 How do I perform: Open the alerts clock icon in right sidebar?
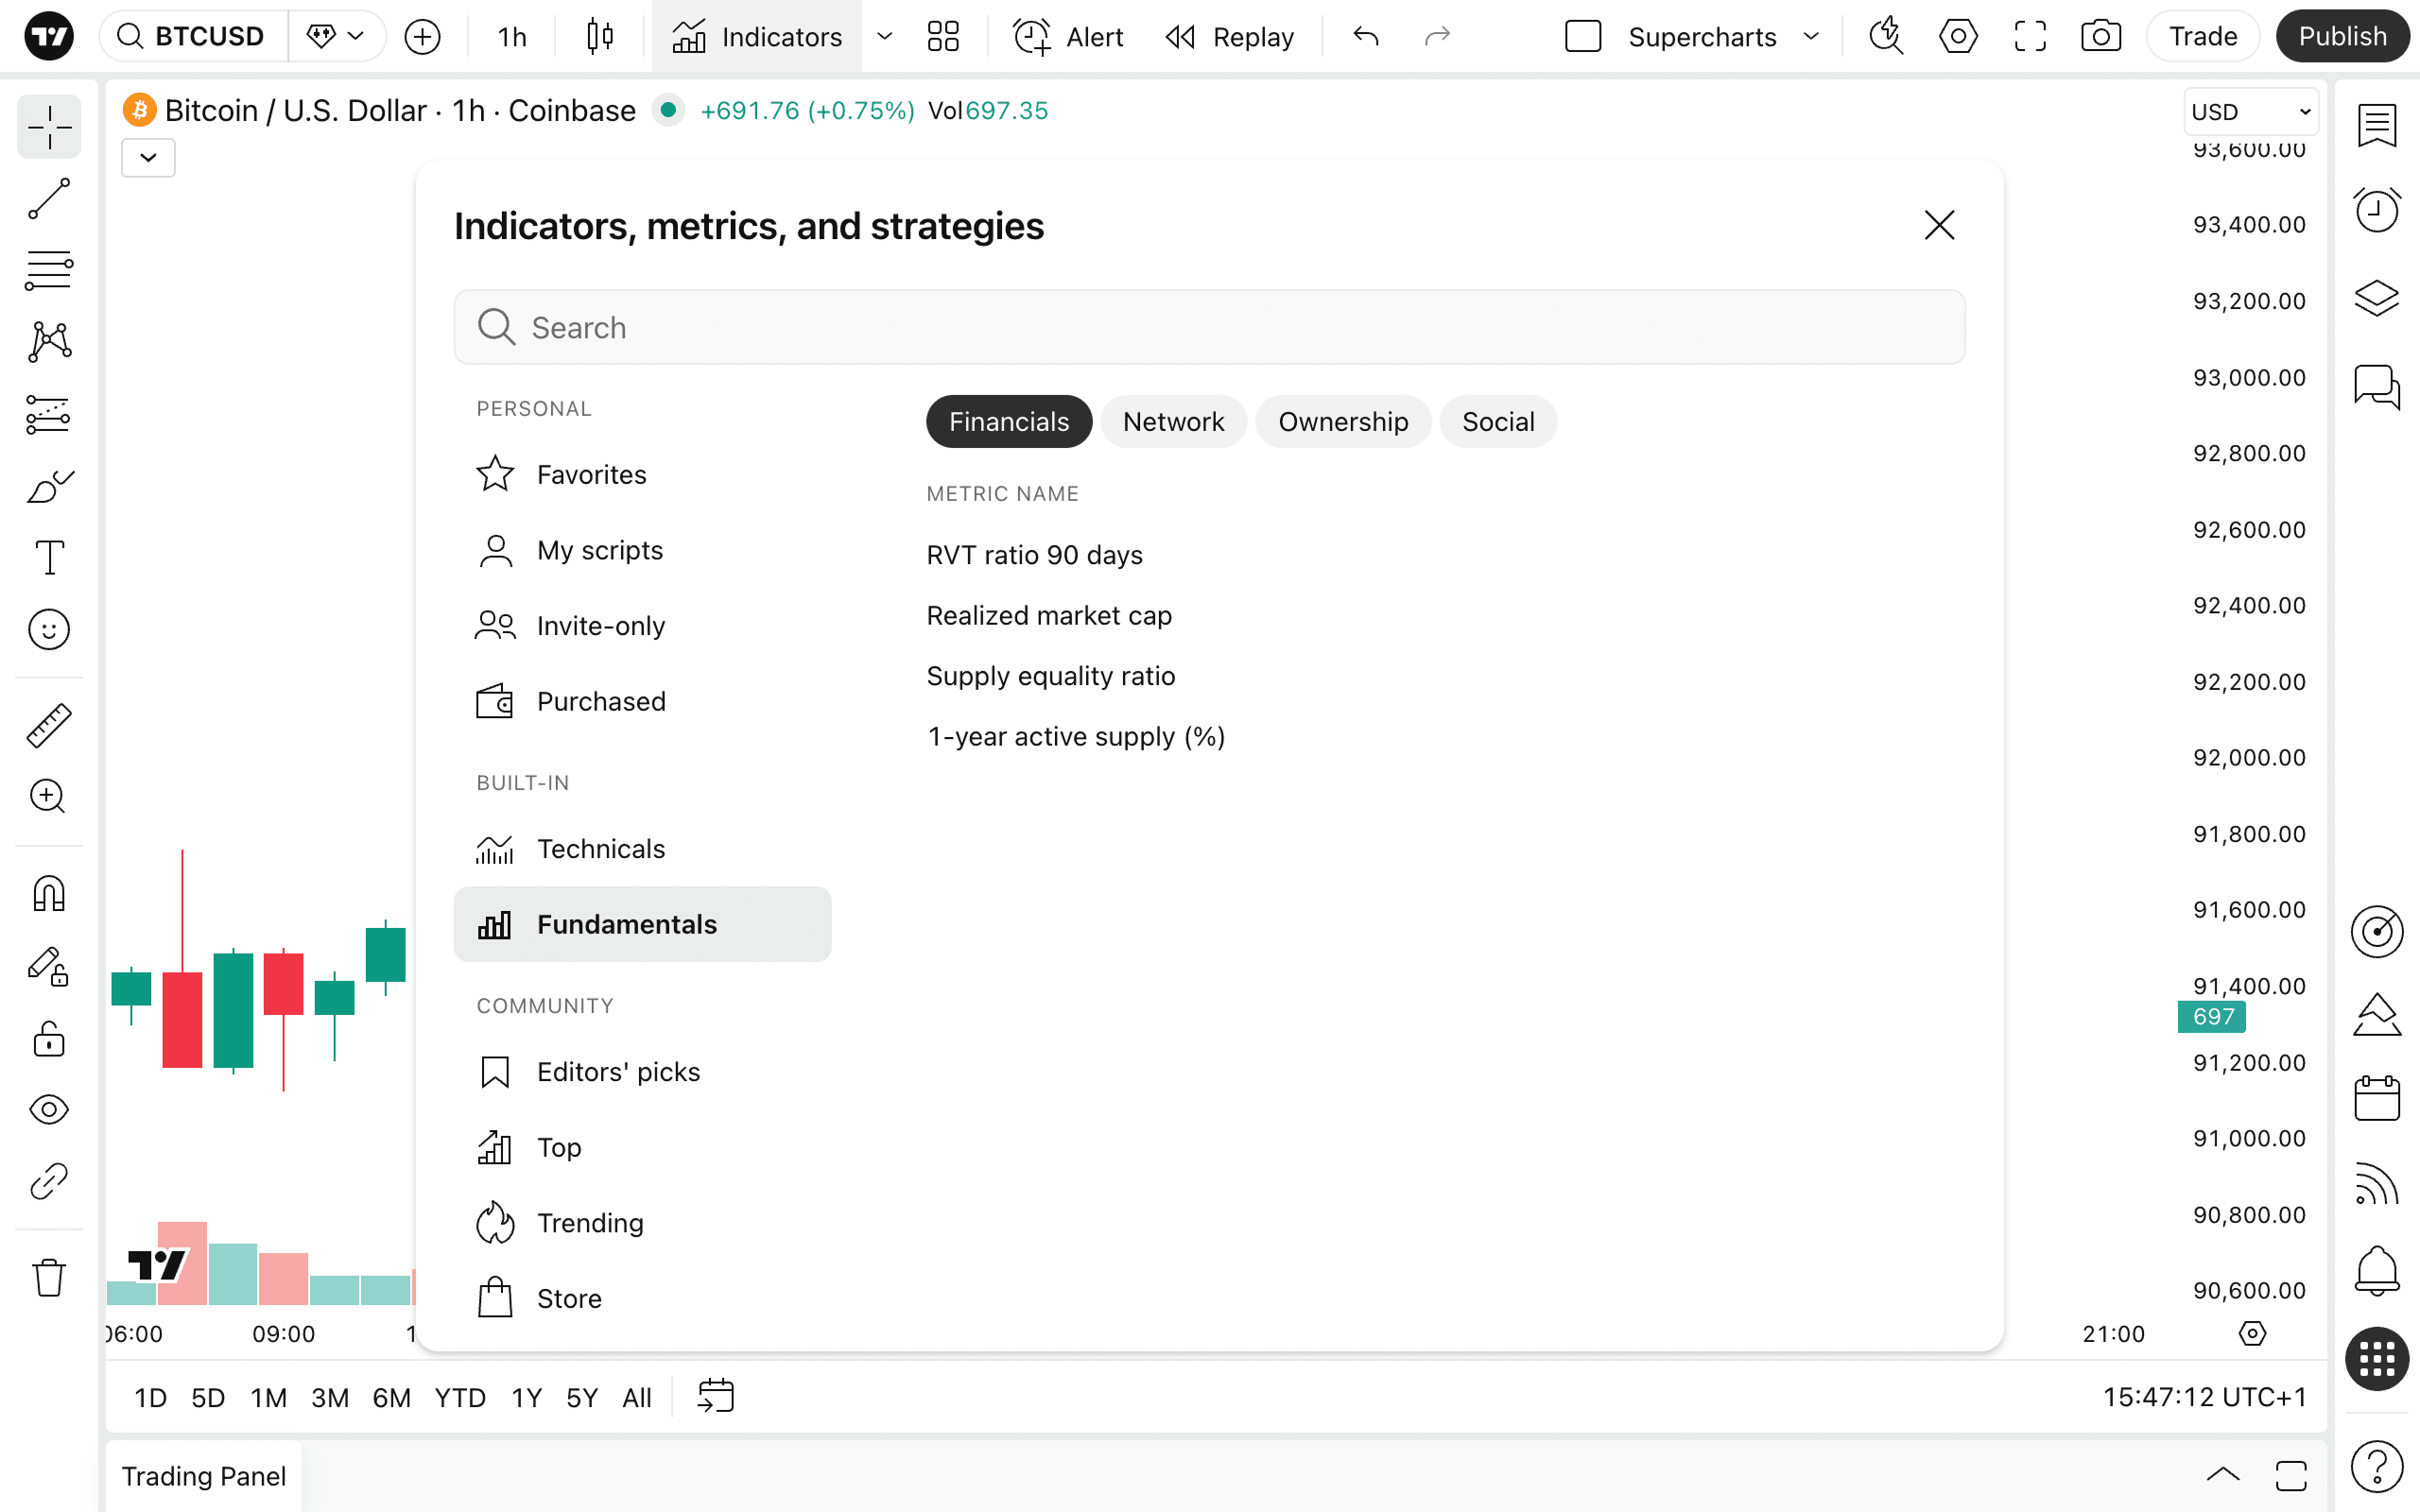pos(2376,210)
